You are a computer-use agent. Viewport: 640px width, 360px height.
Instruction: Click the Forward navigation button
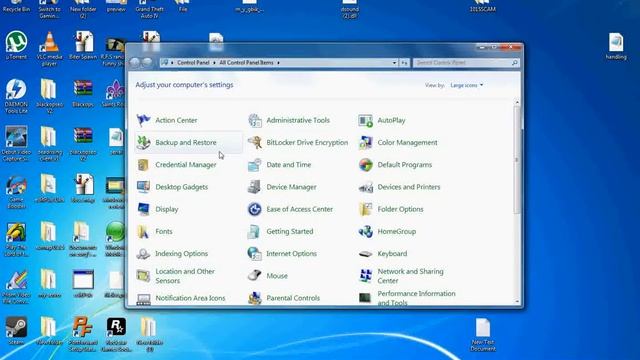click(x=147, y=63)
